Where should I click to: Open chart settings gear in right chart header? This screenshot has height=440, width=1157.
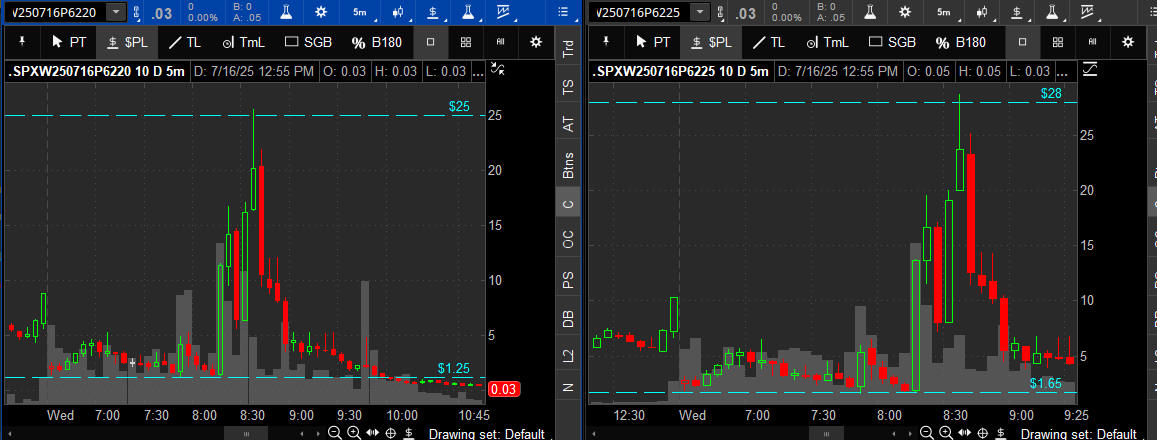coord(904,12)
